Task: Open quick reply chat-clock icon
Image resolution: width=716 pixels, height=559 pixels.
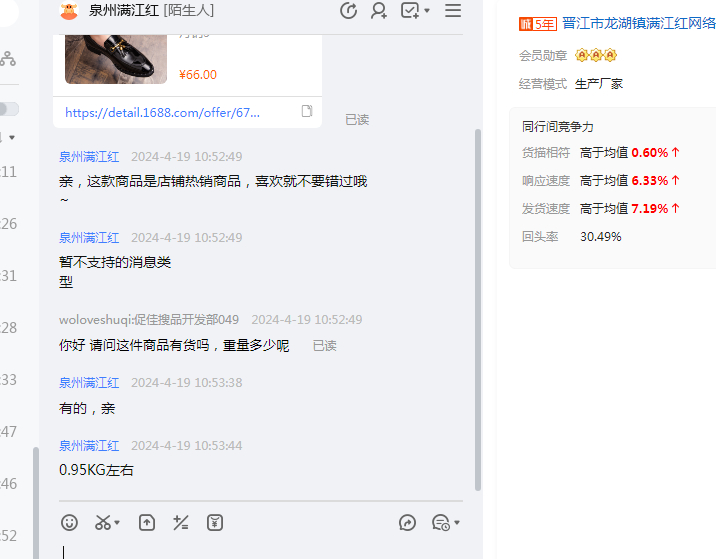Action: (441, 522)
